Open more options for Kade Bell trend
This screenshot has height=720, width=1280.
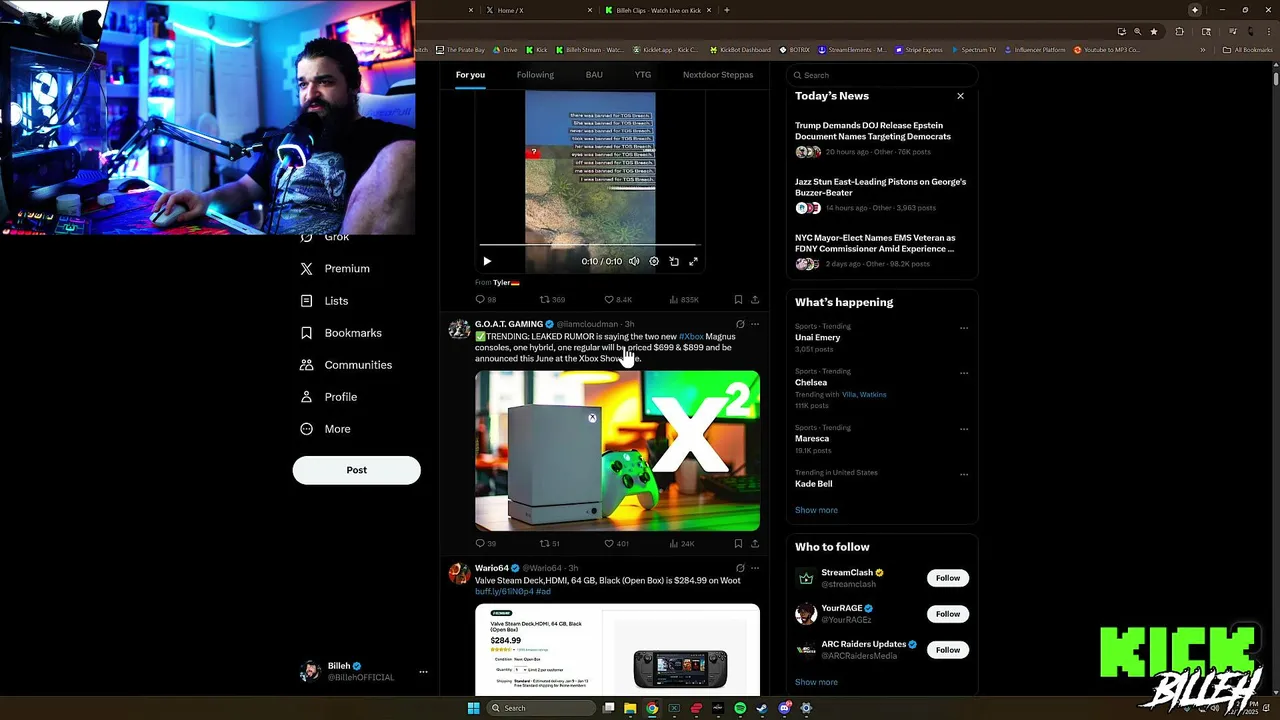pos(964,474)
